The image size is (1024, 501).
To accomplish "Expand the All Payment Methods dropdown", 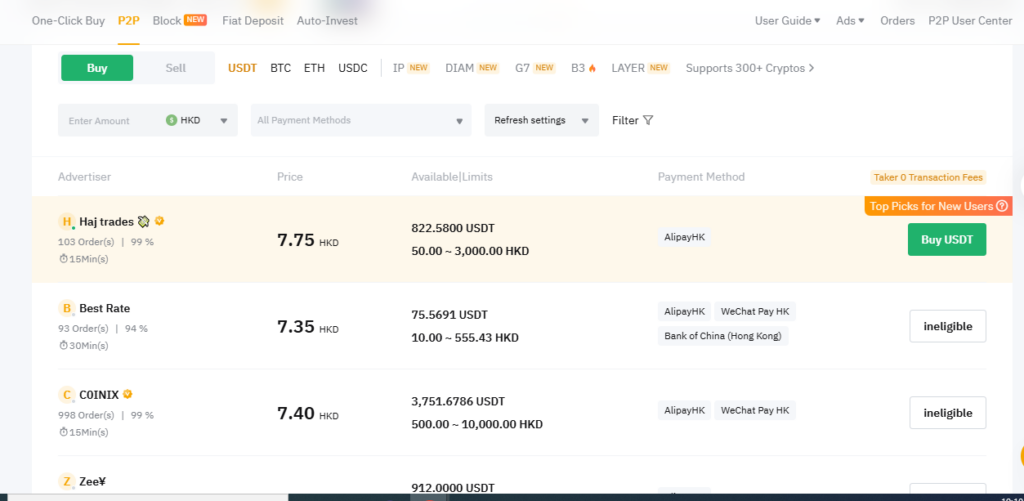I will point(361,120).
